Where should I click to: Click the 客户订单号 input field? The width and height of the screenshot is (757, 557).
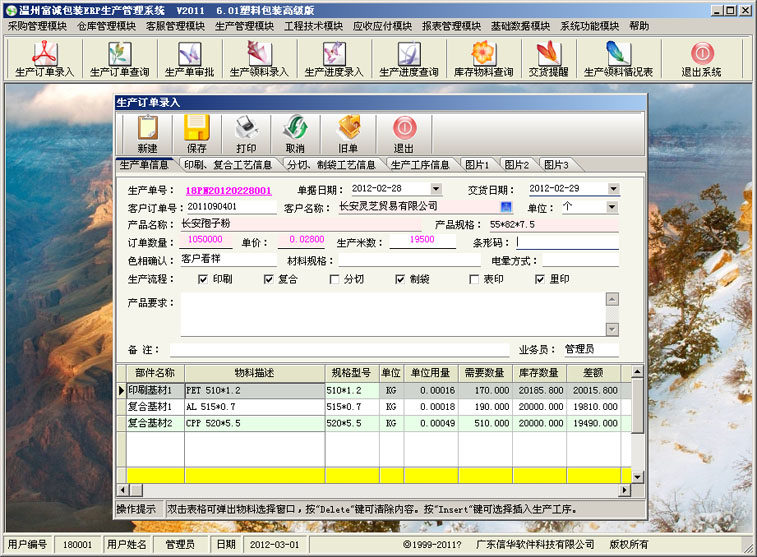(231, 207)
